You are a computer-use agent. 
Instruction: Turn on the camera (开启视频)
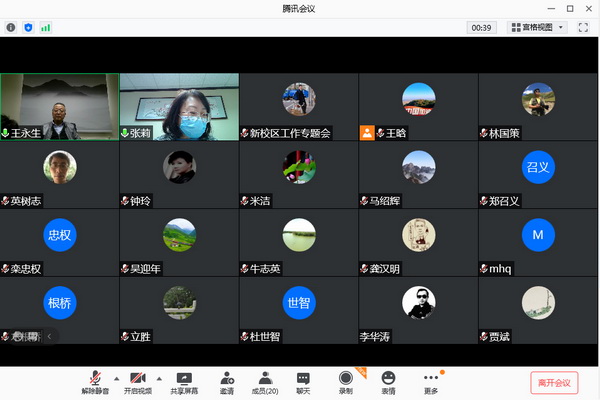140,382
